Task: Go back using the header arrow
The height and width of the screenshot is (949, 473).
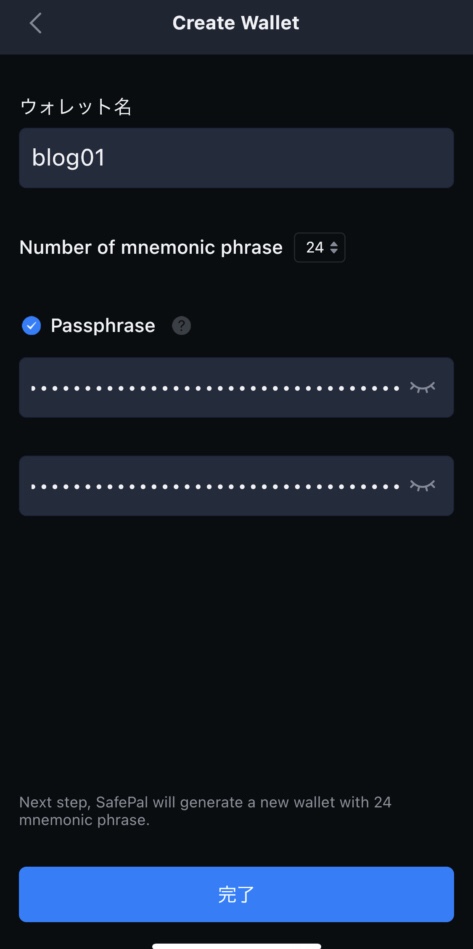Action: coord(35,23)
